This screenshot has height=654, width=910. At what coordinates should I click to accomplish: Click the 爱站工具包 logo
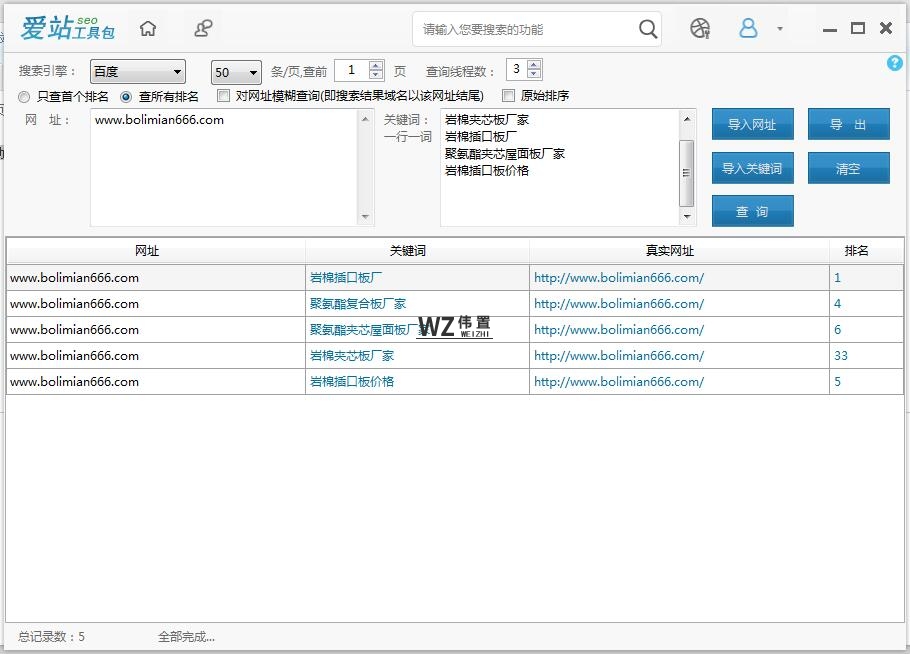pos(64,28)
